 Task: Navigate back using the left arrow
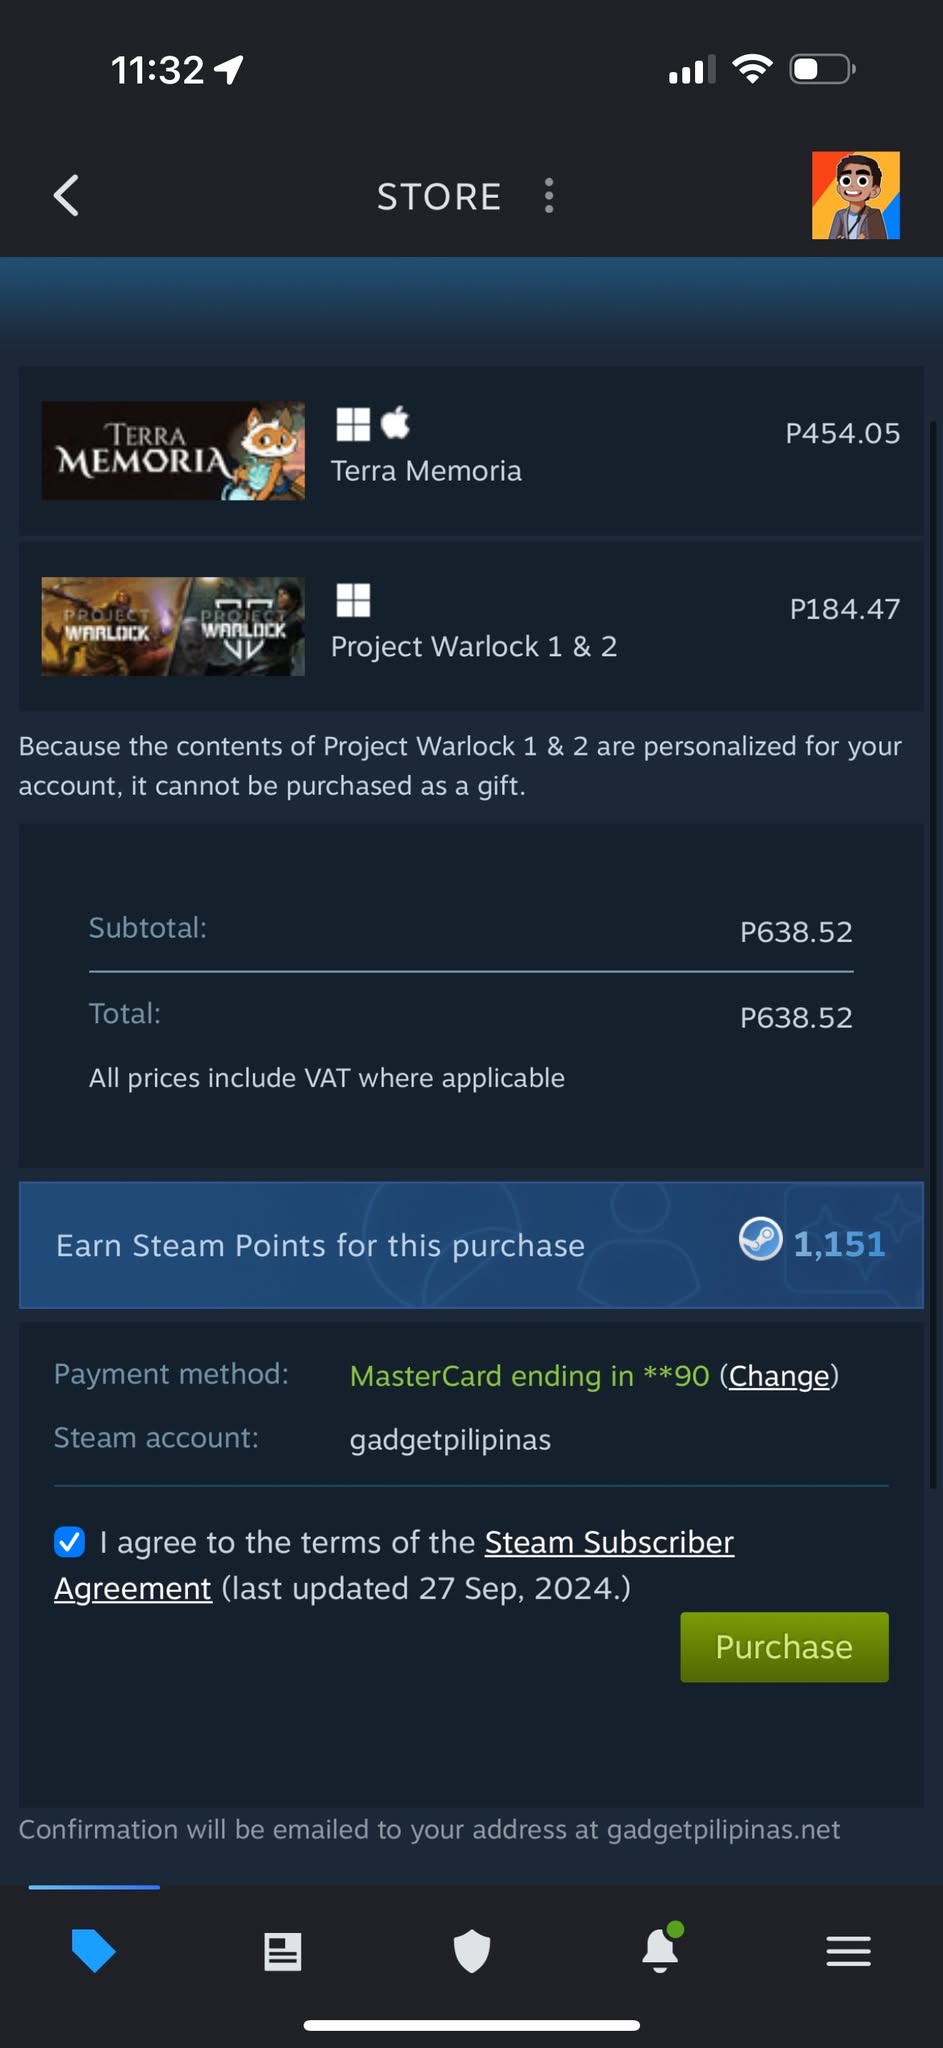pos(66,195)
